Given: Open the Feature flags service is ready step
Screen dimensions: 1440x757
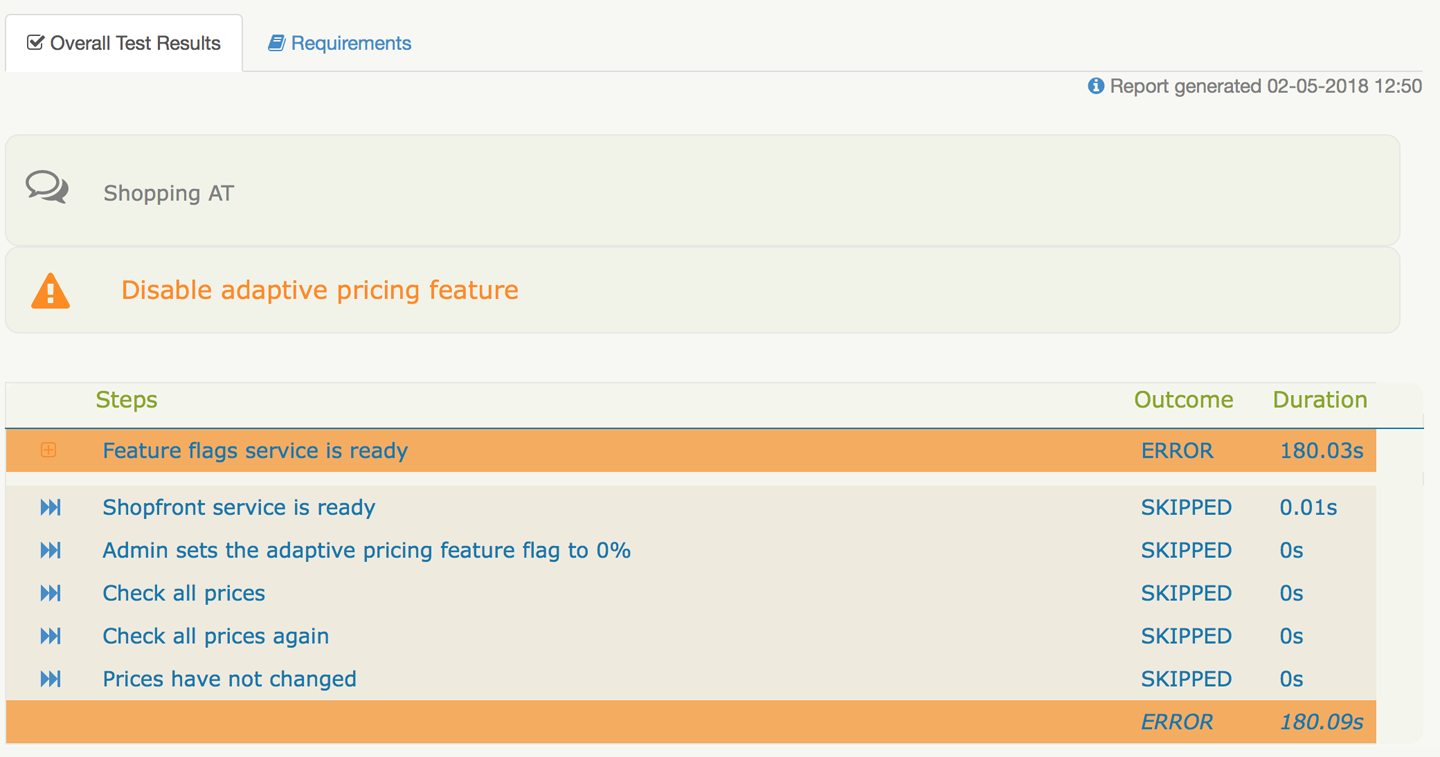Looking at the screenshot, I should (x=255, y=451).
